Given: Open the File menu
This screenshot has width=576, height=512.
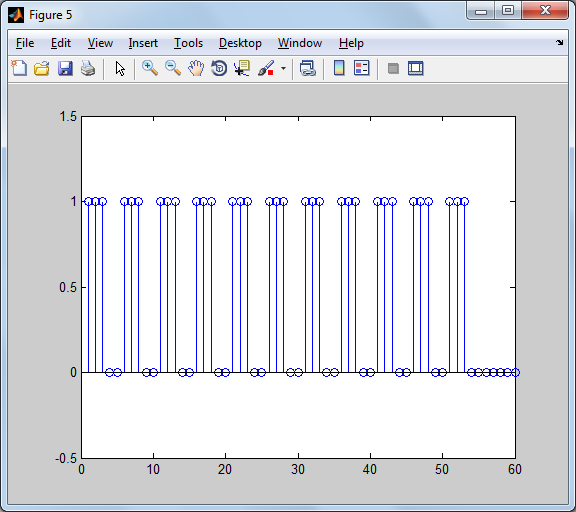Looking at the screenshot, I should pos(25,43).
